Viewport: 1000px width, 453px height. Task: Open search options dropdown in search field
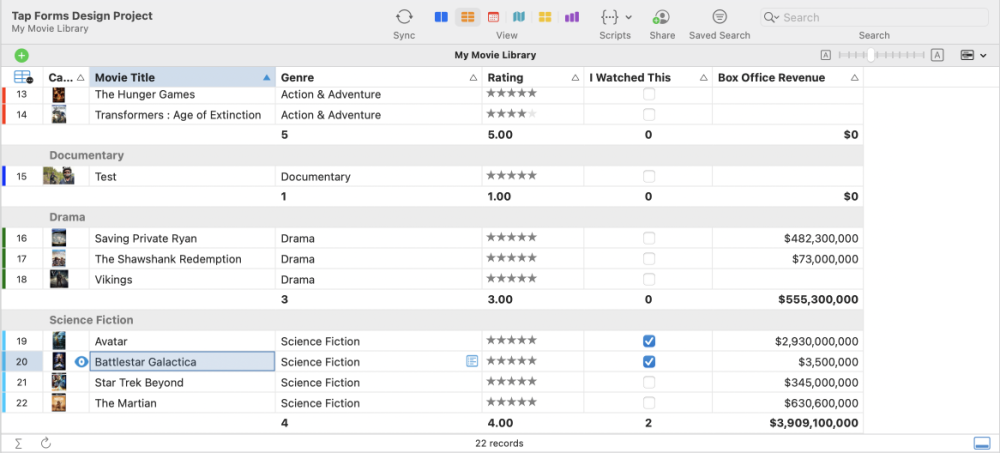coord(772,17)
